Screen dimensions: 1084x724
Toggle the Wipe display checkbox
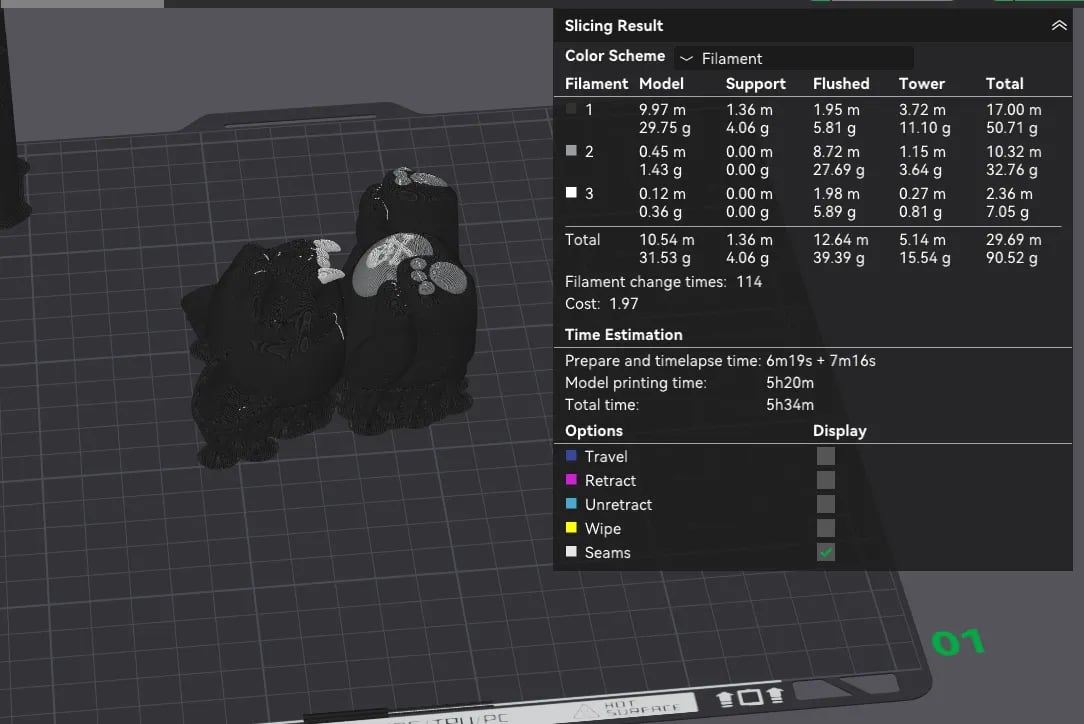[825, 528]
